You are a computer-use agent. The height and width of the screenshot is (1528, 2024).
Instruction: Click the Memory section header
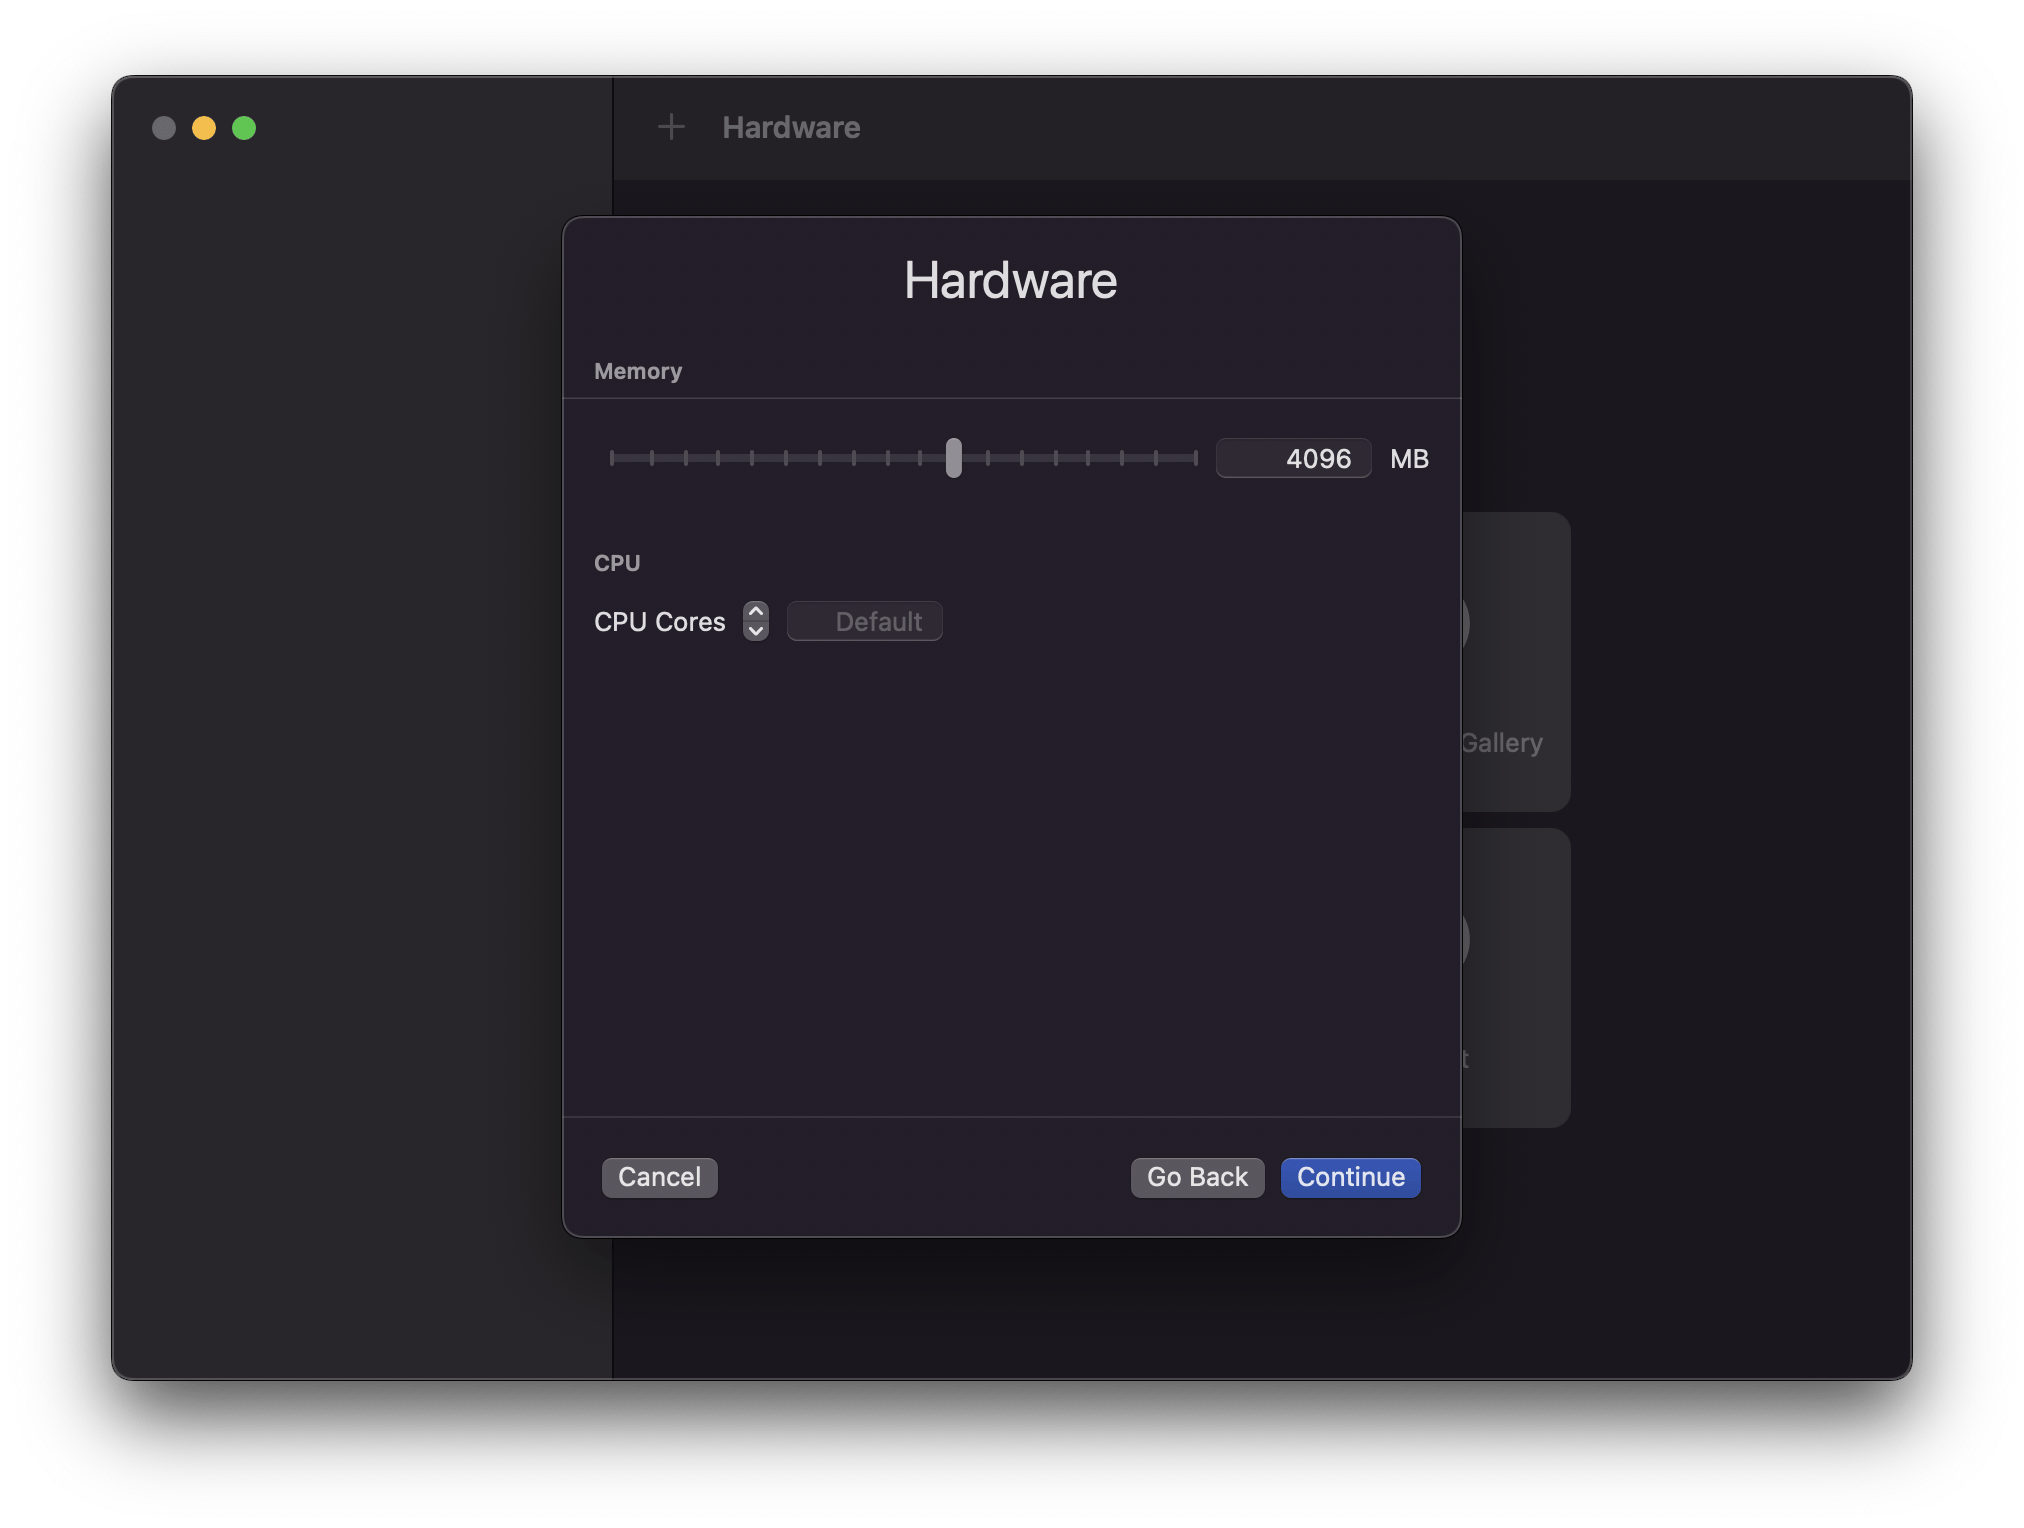(x=638, y=371)
